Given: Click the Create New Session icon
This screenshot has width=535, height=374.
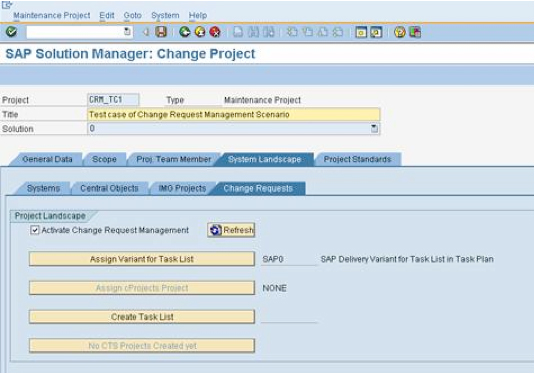Looking at the screenshot, I should click(361, 32).
